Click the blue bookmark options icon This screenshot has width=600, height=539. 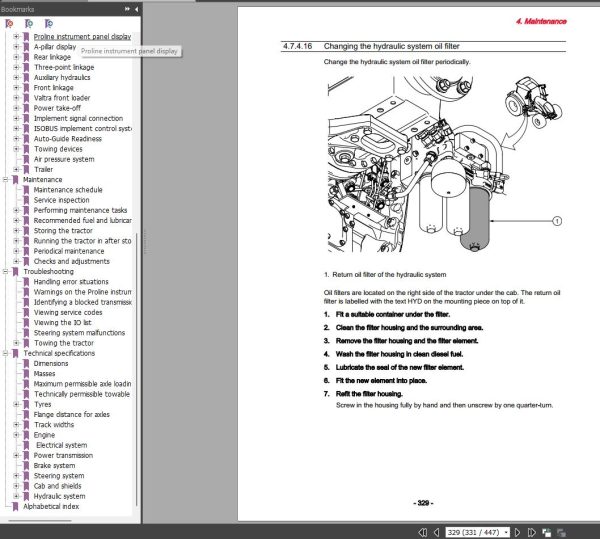coord(49,24)
